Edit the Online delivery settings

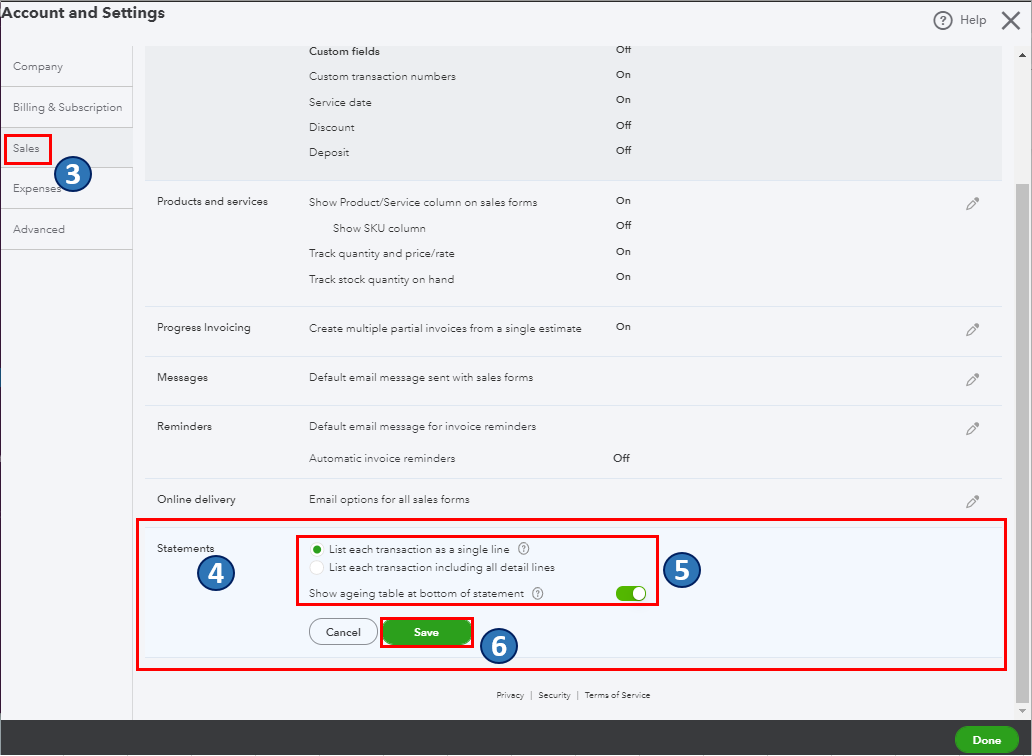pyautogui.click(x=972, y=501)
